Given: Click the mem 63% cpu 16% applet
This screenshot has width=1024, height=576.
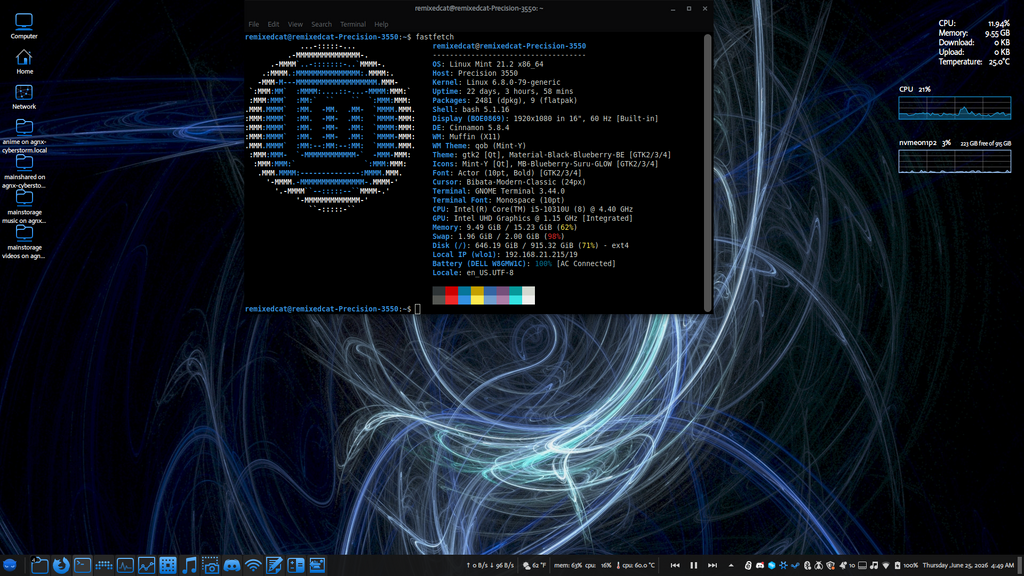Looking at the screenshot, I should click(583, 565).
